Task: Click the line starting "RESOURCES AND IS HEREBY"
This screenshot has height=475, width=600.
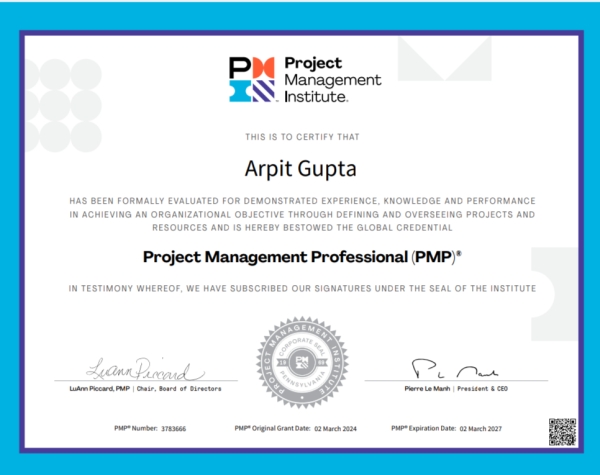Action: point(302,228)
